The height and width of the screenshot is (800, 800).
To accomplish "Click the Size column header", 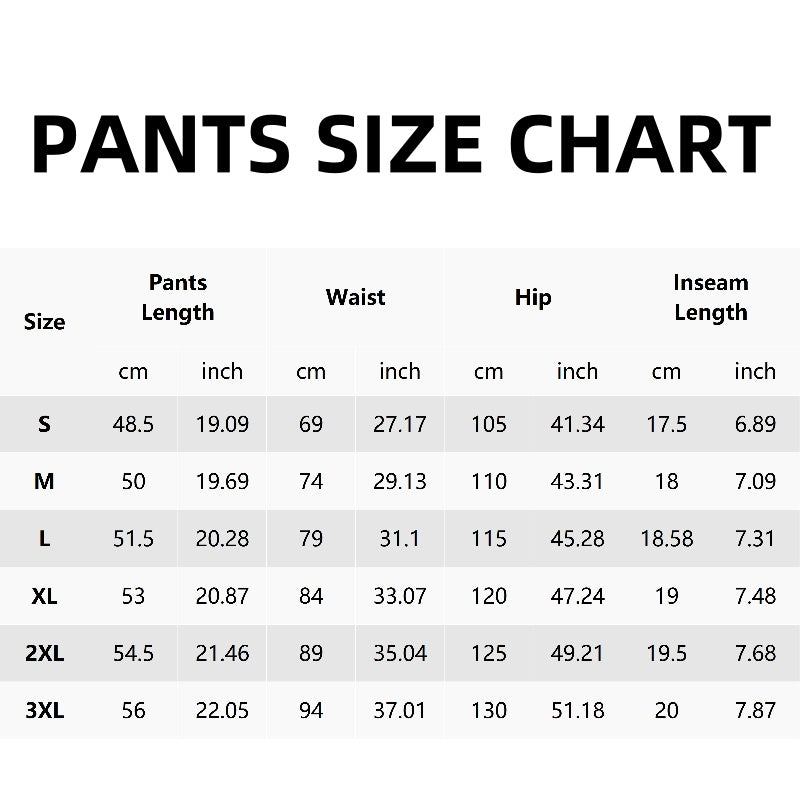I will click(x=44, y=322).
